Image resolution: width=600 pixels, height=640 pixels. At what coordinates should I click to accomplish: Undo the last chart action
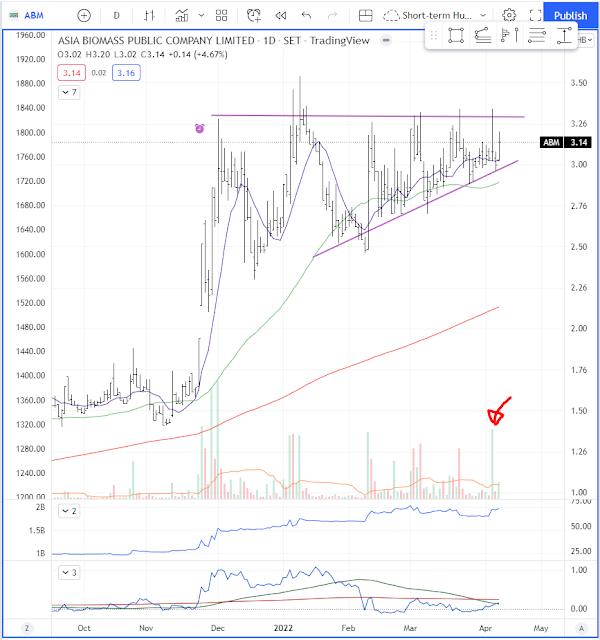tap(307, 16)
